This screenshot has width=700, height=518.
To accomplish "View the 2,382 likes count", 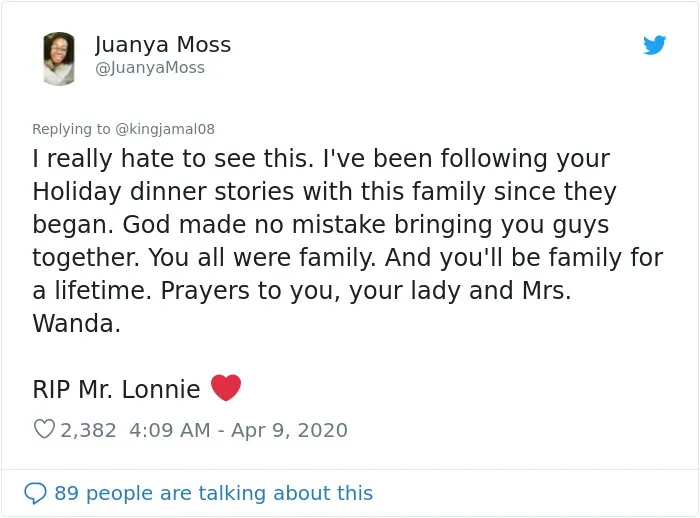I will [88, 430].
